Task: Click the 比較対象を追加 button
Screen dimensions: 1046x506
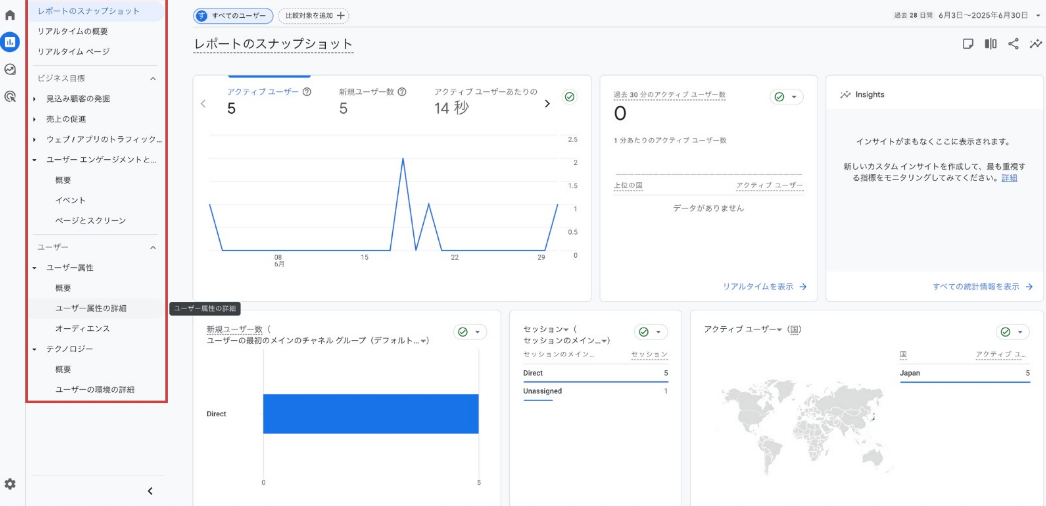Action: tap(313, 16)
